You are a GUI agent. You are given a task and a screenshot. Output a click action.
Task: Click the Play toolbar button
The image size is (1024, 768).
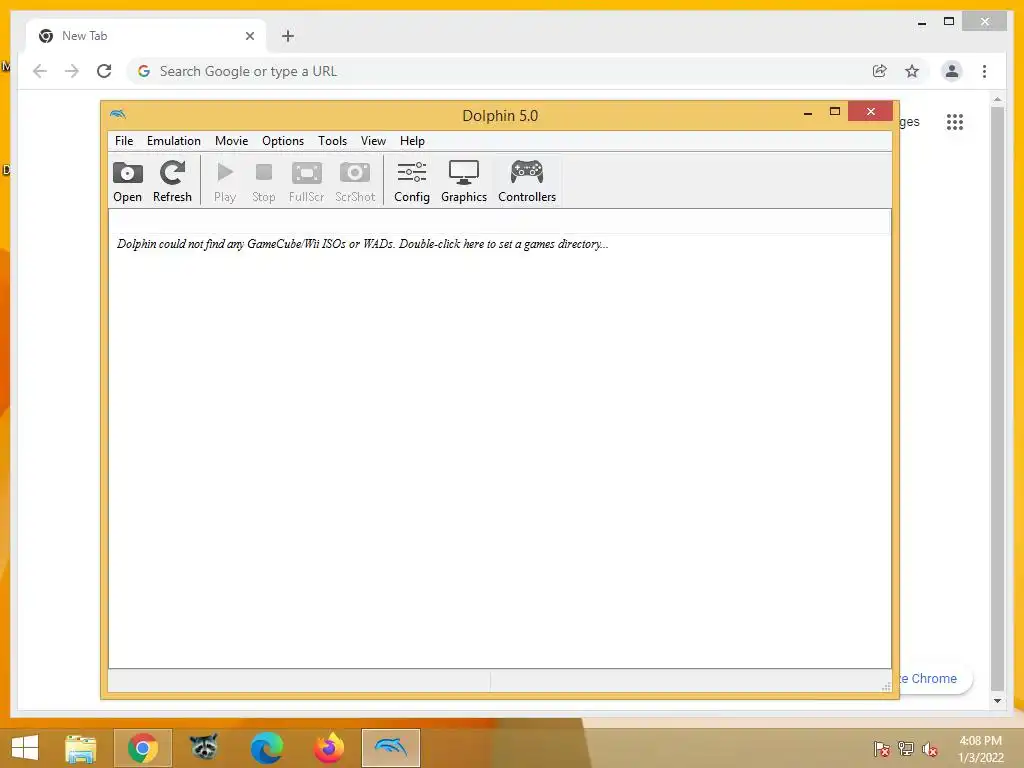tap(225, 182)
